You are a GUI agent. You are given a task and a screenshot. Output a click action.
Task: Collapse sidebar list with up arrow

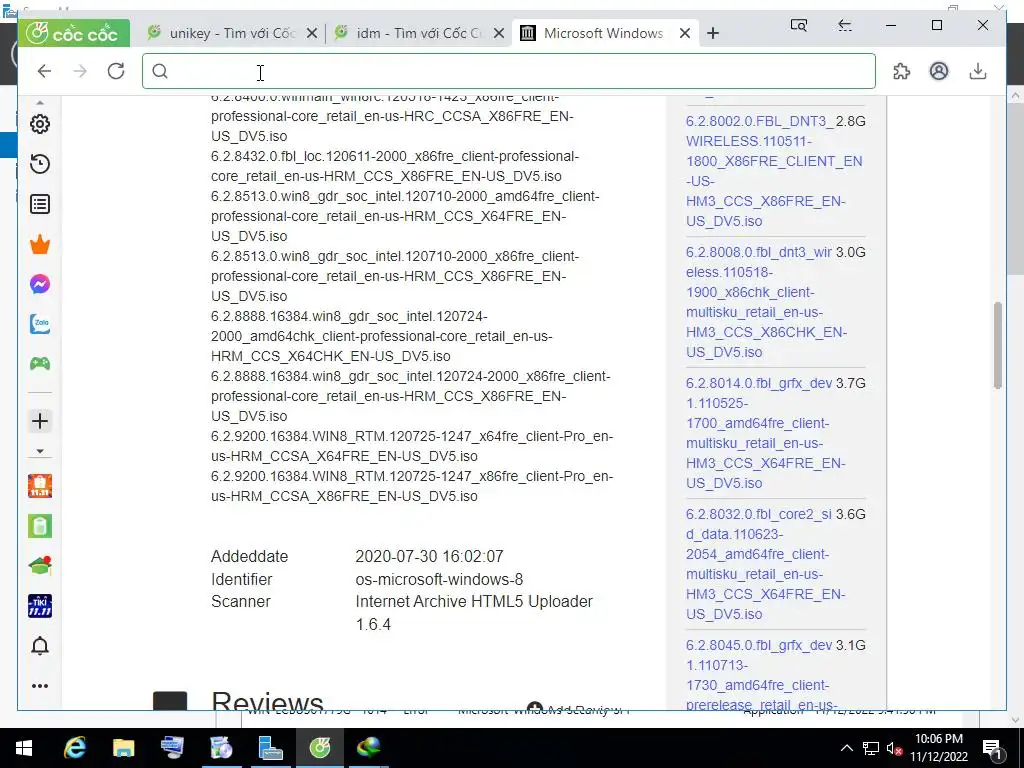click(x=40, y=103)
